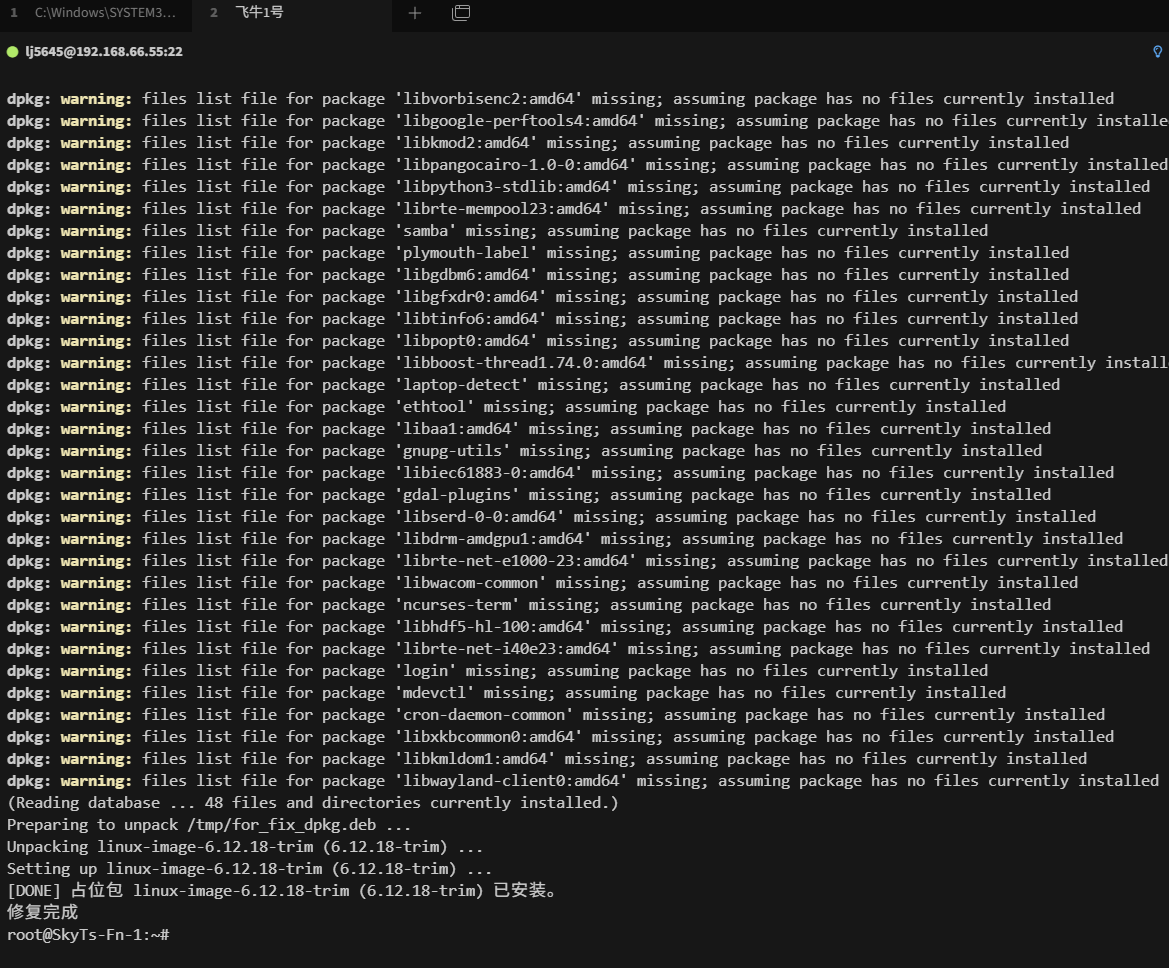Click the 'librte-net-i40e23:amd64' package name
This screenshot has width=1169, height=968.
[506, 649]
